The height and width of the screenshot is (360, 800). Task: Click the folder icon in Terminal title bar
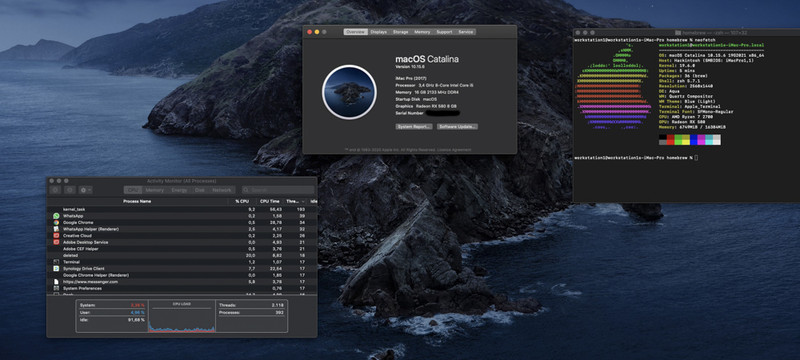[678, 33]
